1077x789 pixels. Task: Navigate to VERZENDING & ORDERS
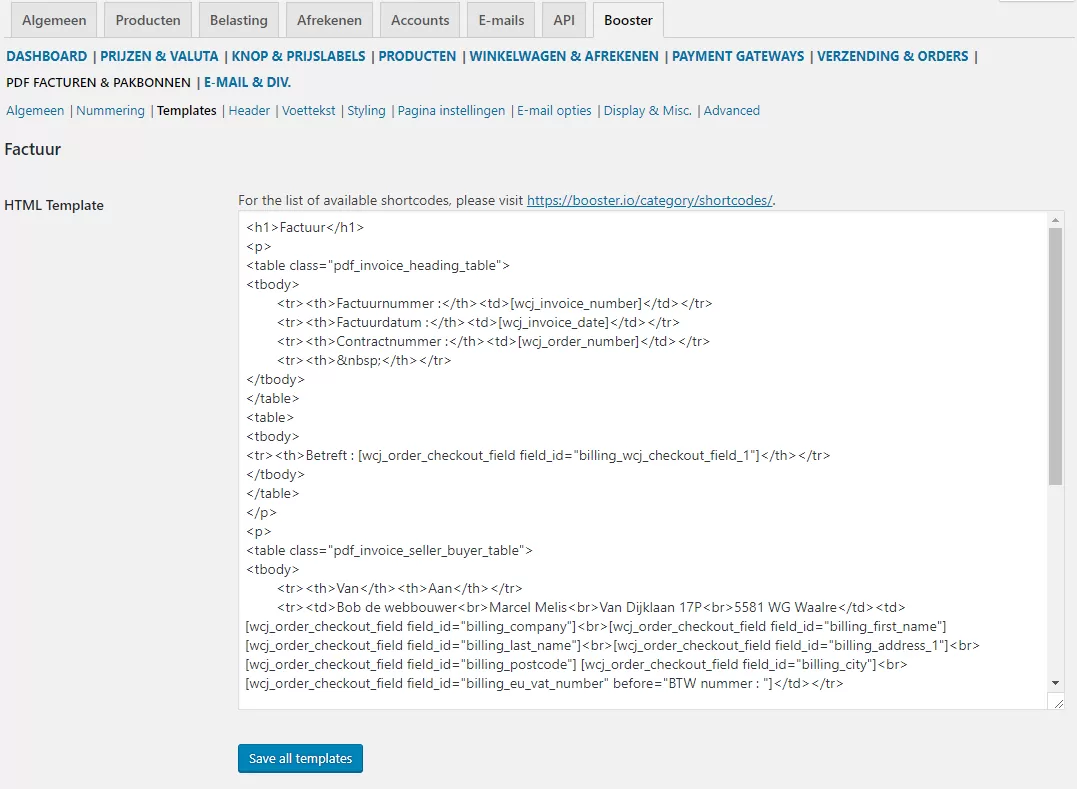click(x=893, y=56)
